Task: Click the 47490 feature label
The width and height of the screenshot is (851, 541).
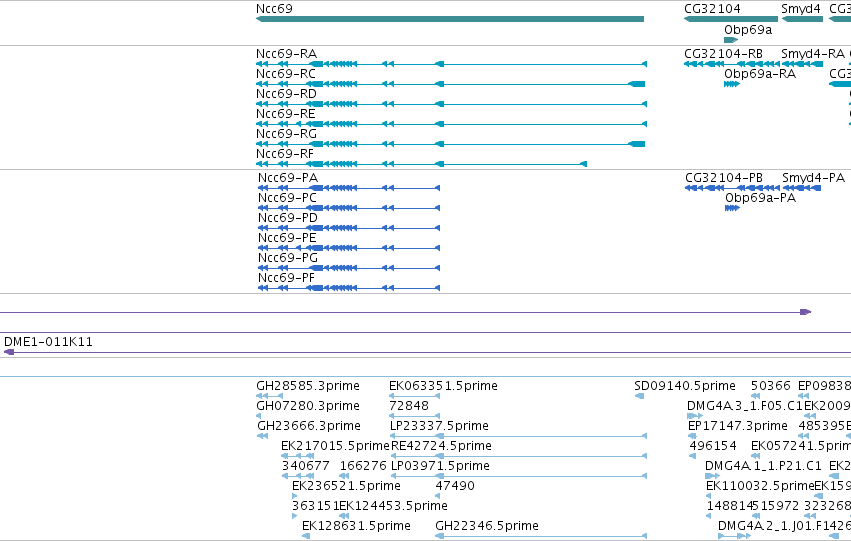Action: [455, 486]
